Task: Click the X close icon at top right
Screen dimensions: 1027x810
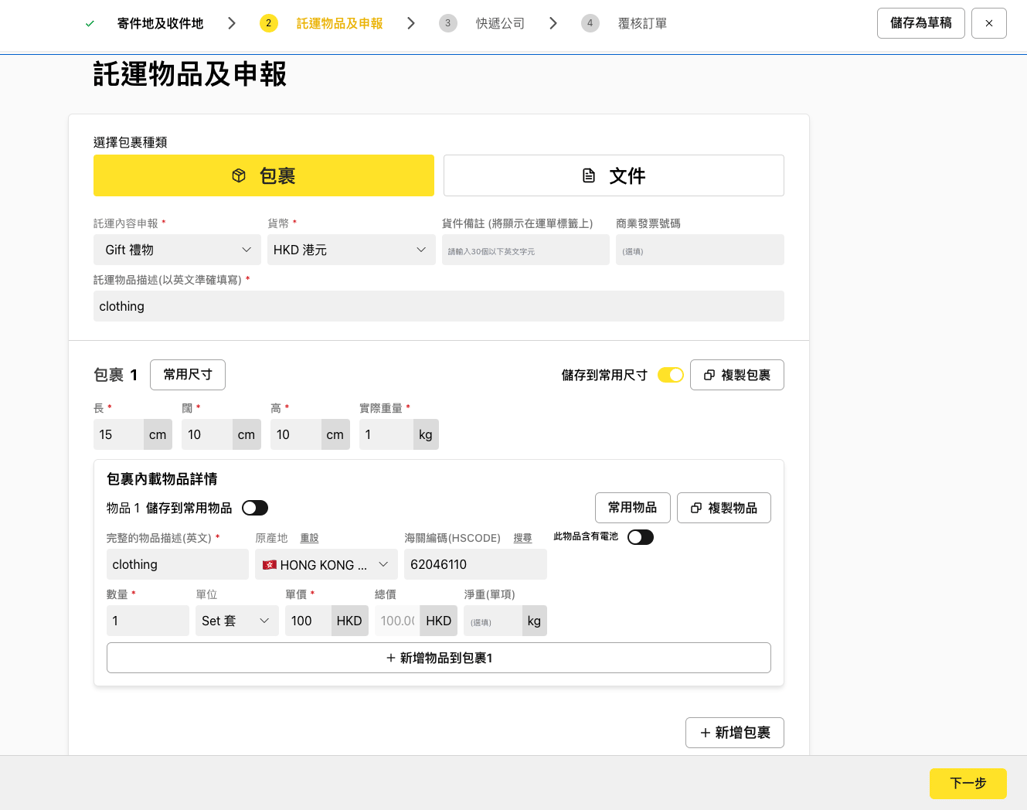Action: (988, 23)
